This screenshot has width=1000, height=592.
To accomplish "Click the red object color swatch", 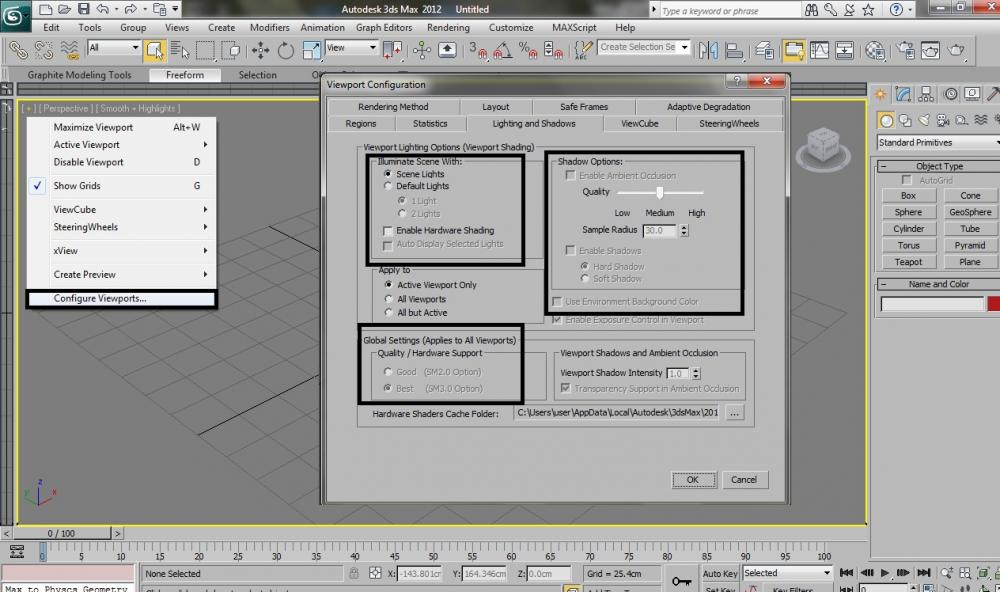I will pos(993,304).
